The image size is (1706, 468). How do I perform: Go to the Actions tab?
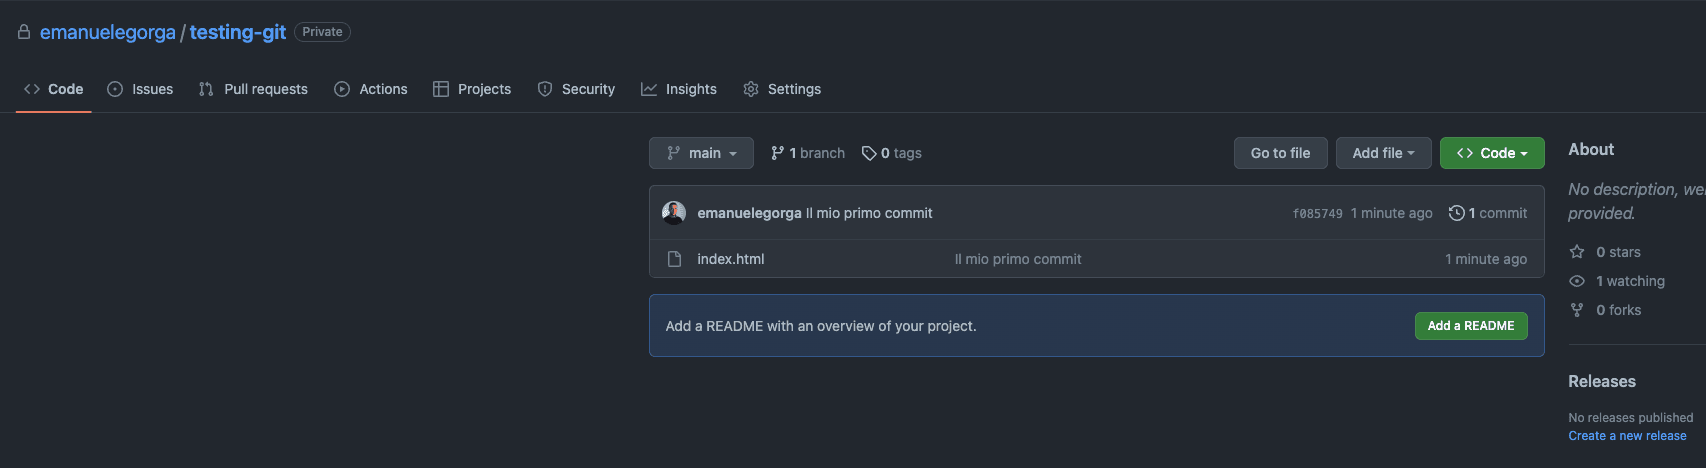tap(371, 89)
